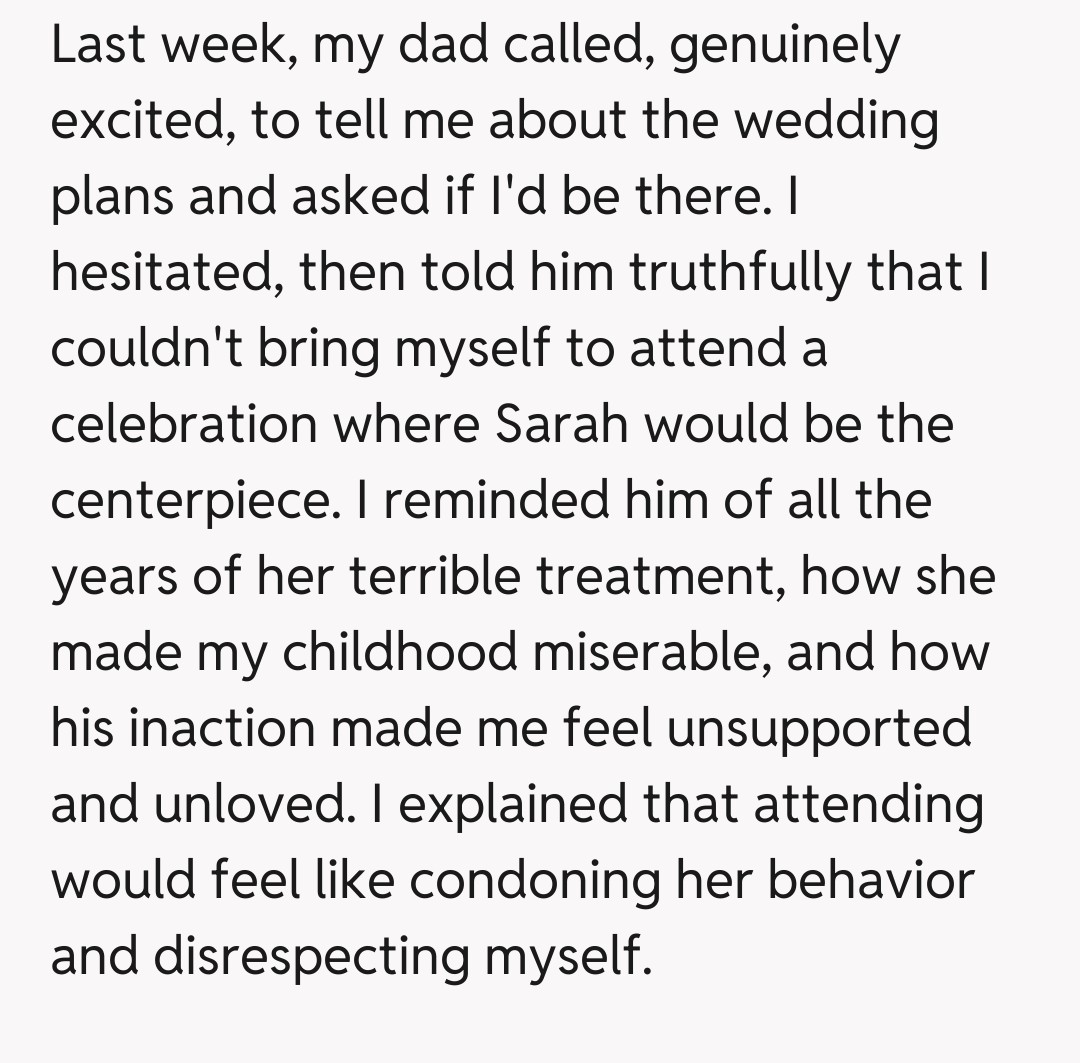The height and width of the screenshot is (1063, 1080).
Task: Click the word "hesitated"
Action: 166,274
